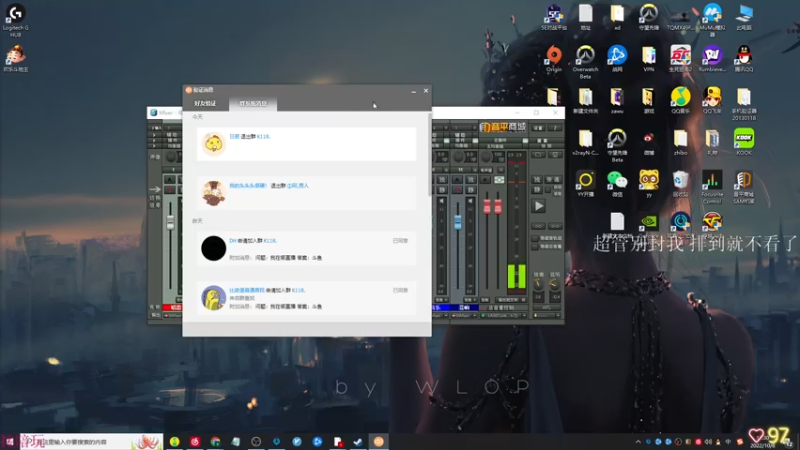
Task: Click the scrollbar of the message list
Action: (x=429, y=156)
